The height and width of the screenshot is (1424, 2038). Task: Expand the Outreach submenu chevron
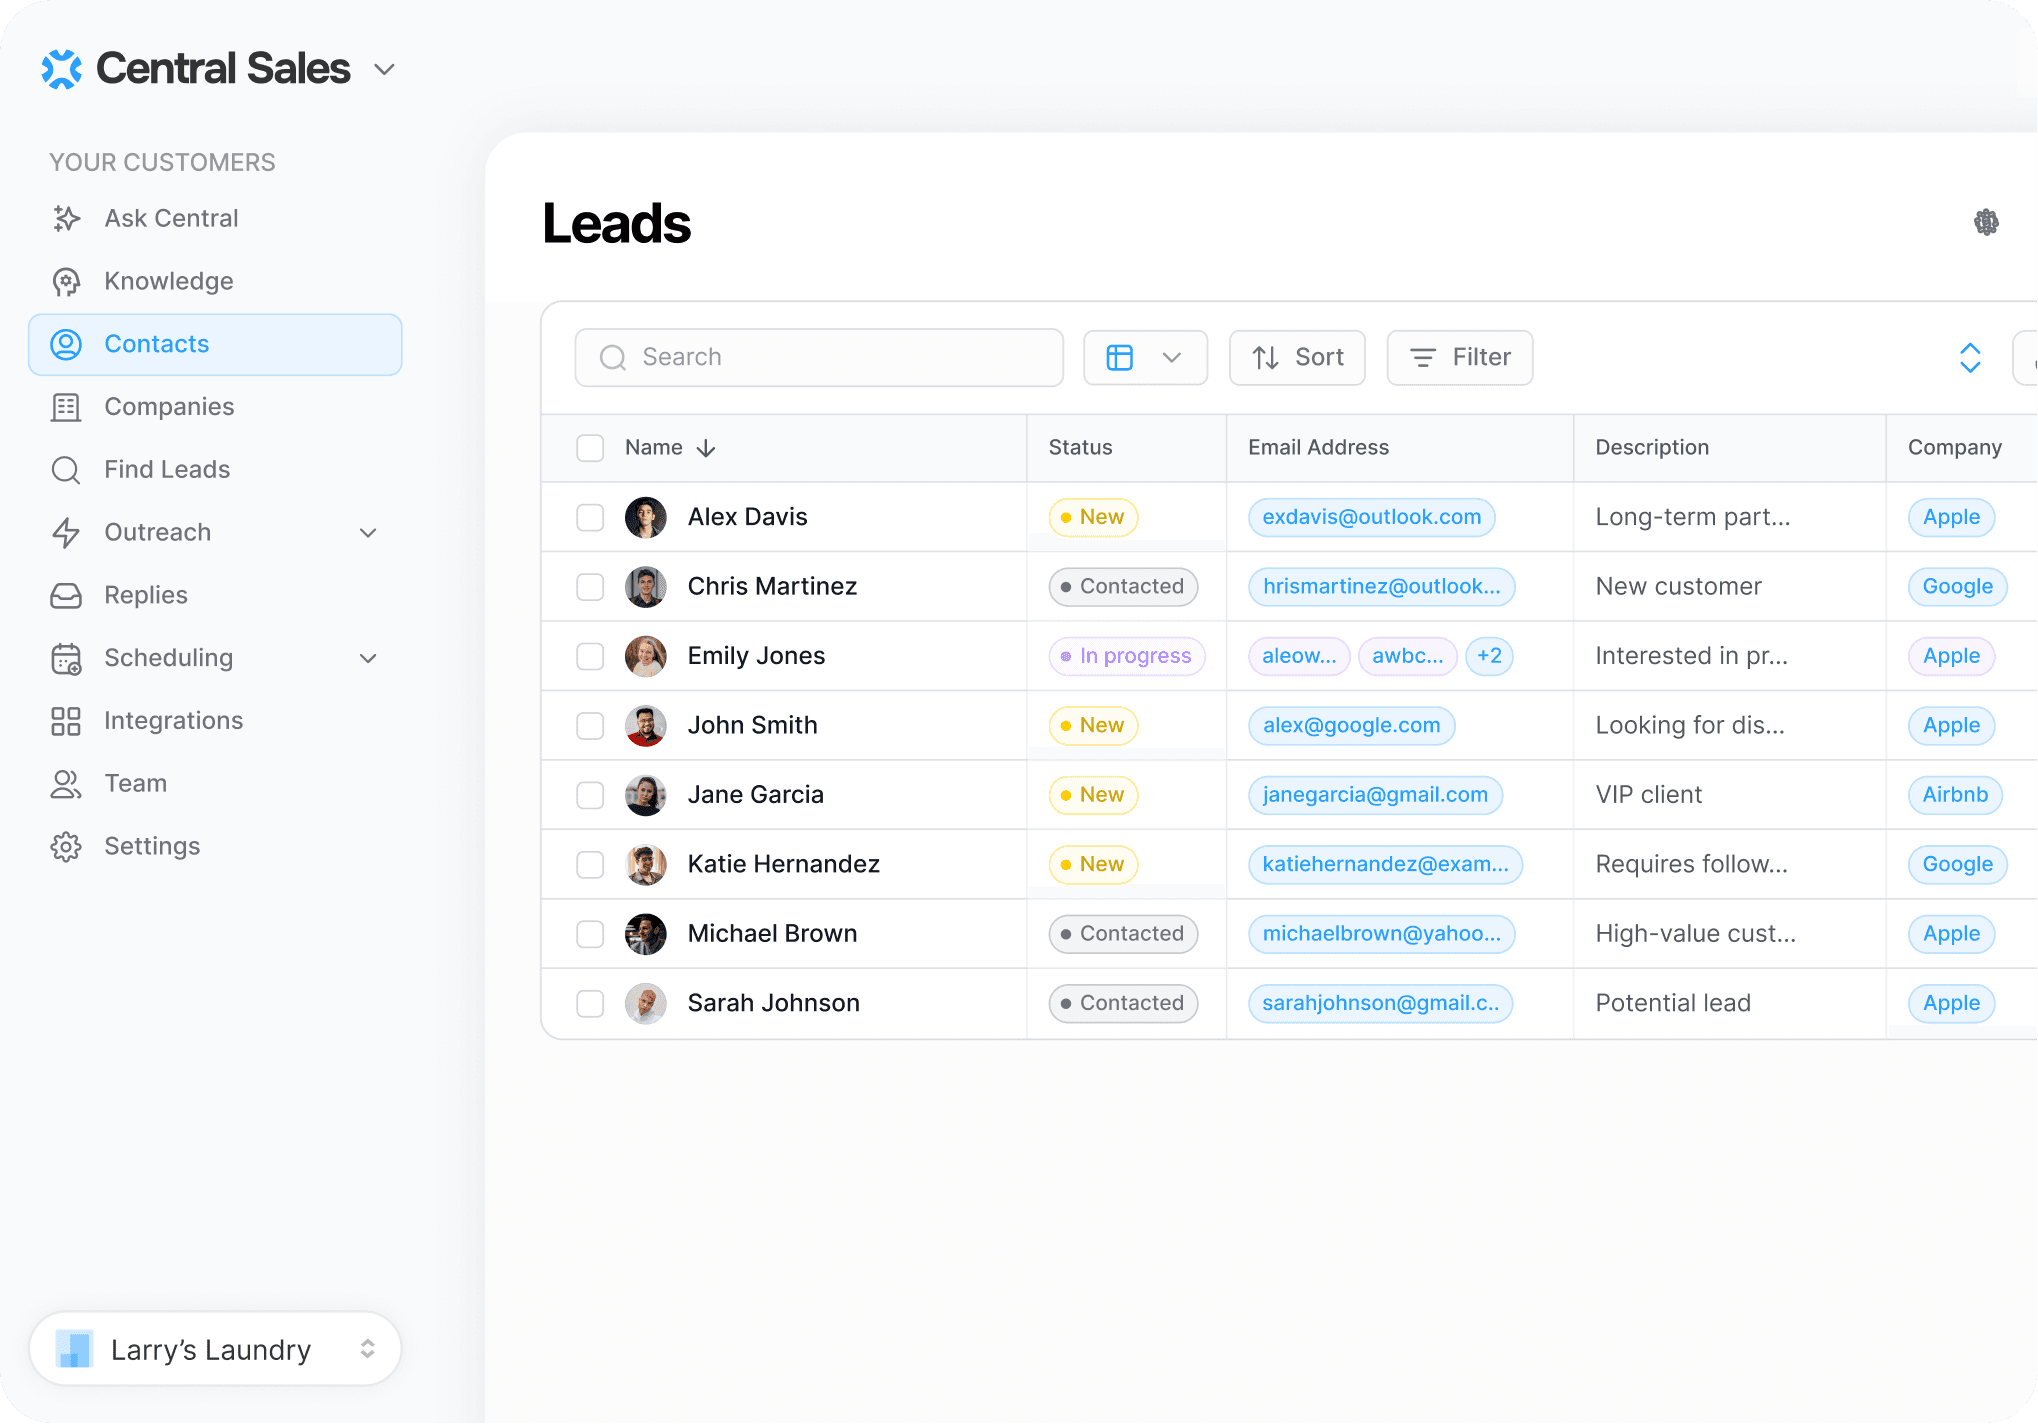[368, 533]
